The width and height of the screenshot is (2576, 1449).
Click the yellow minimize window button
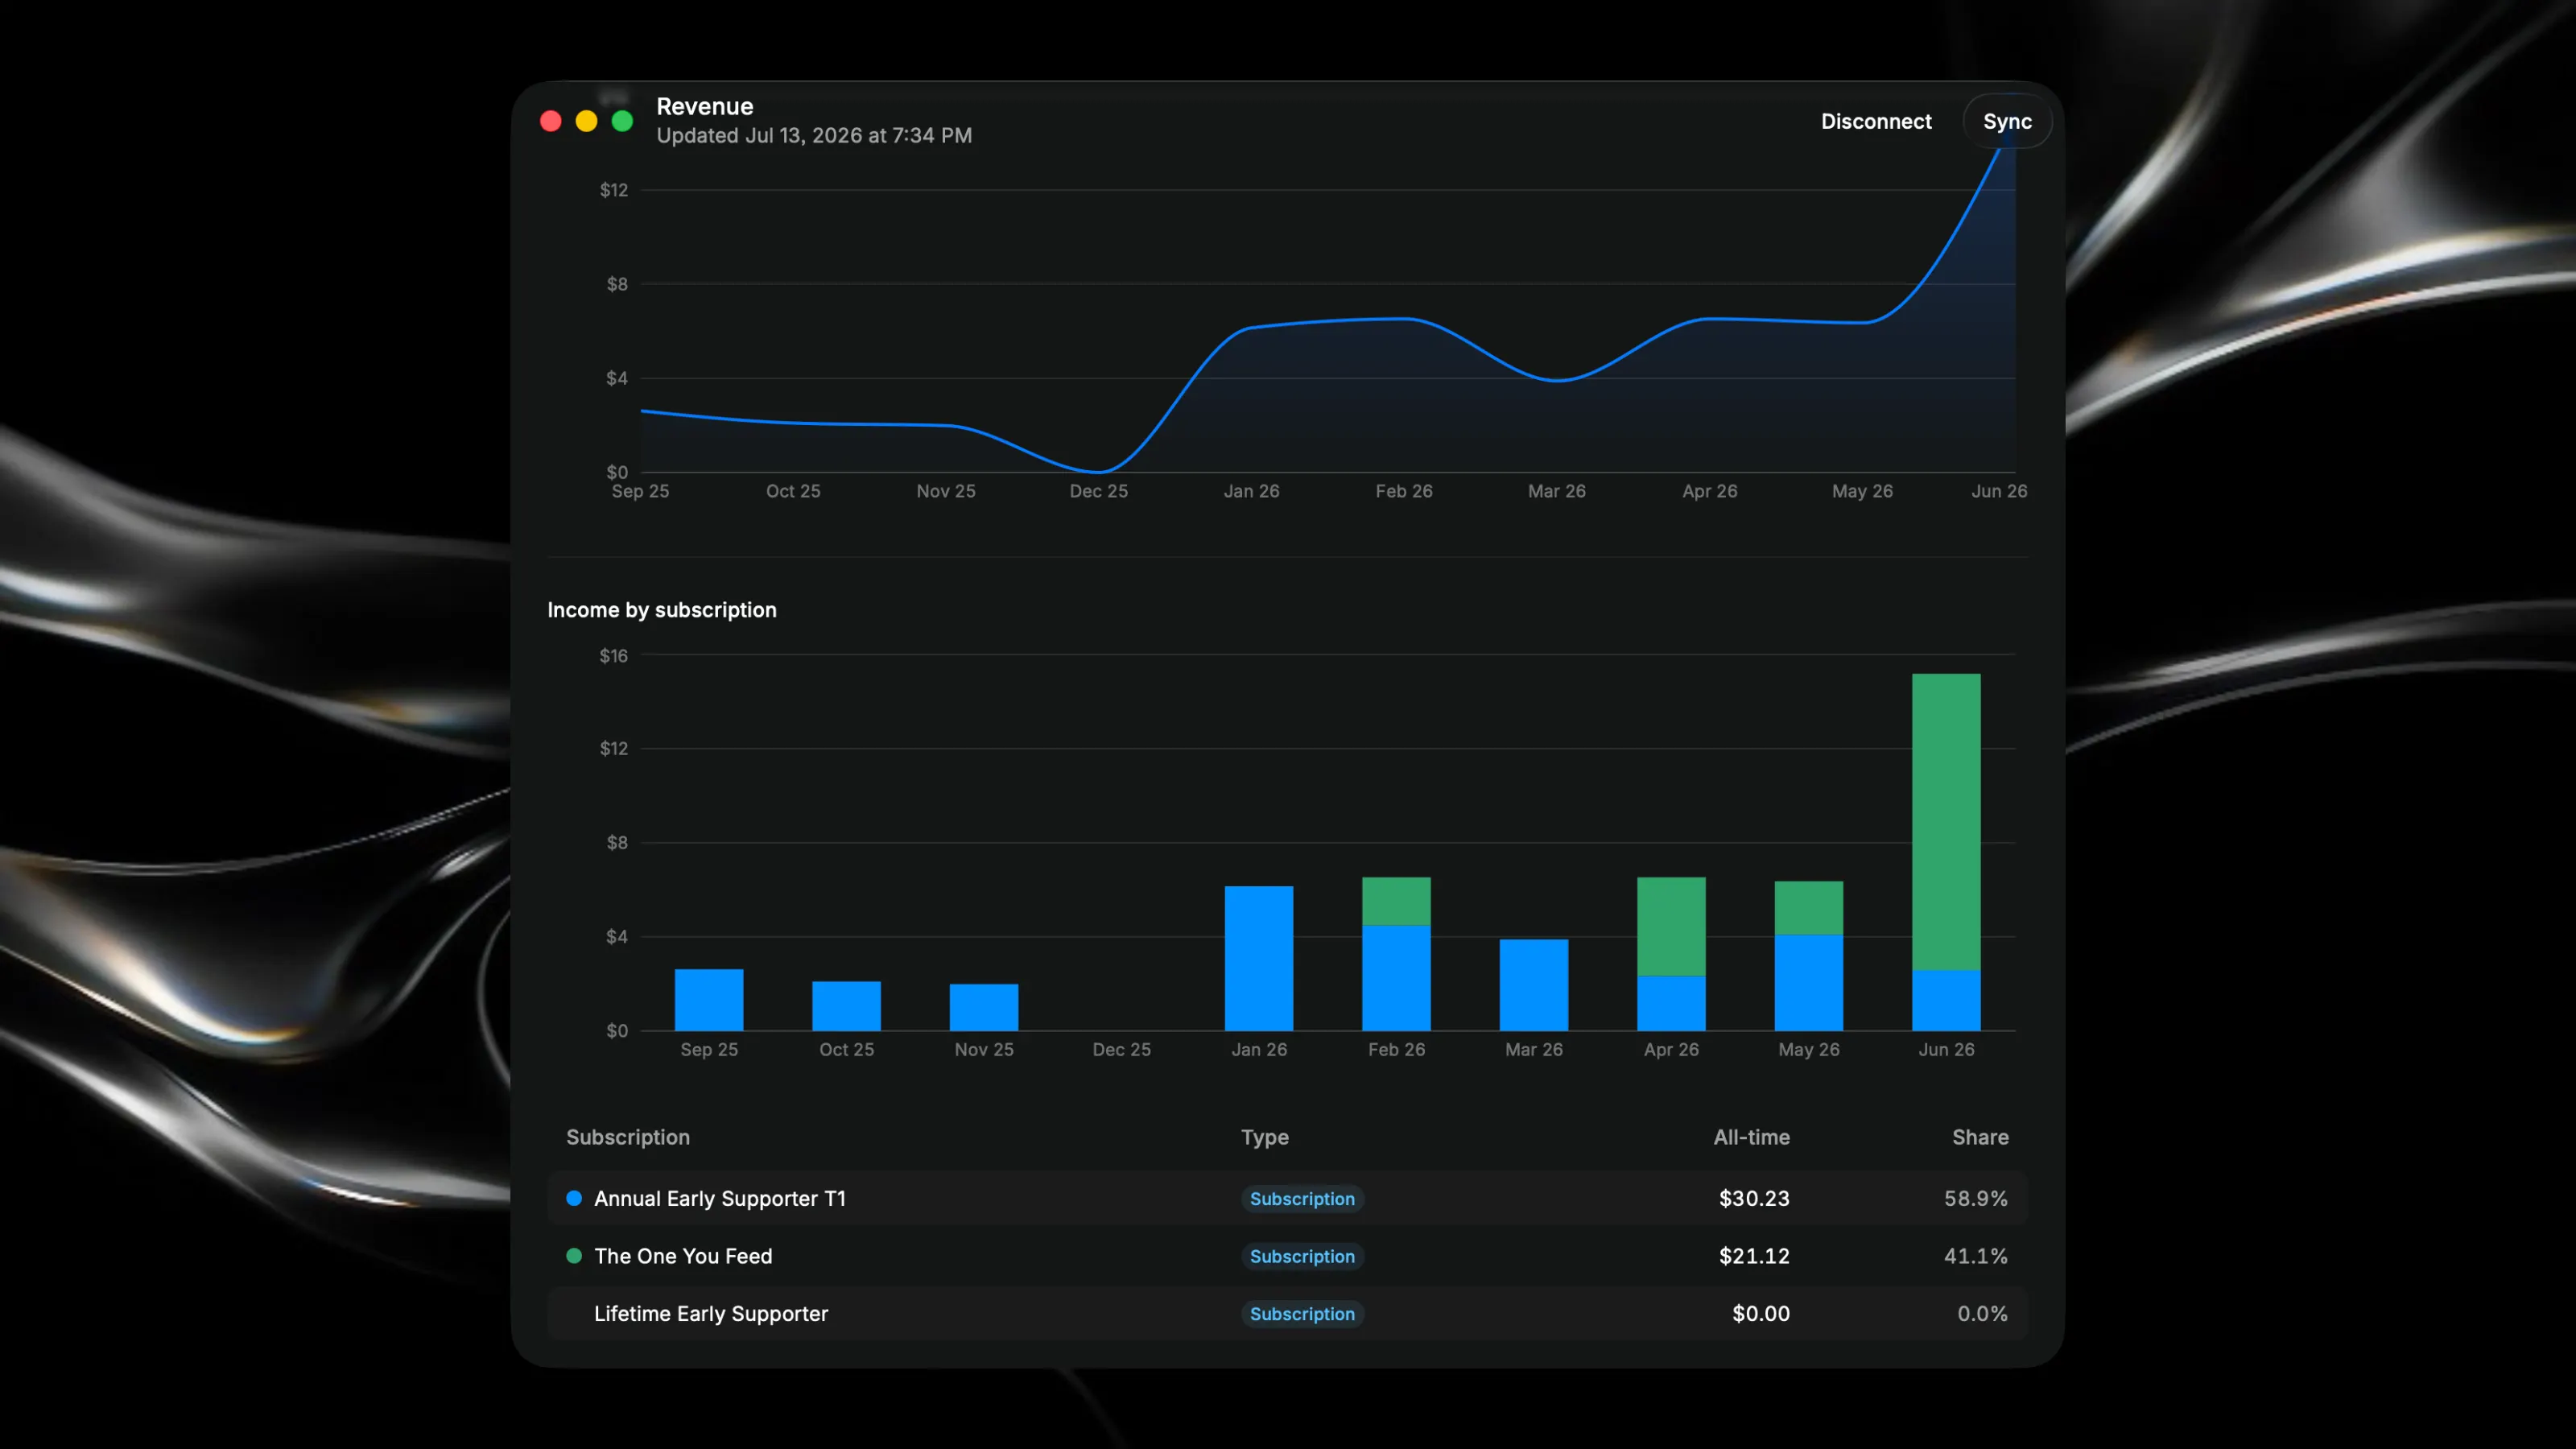tap(587, 121)
